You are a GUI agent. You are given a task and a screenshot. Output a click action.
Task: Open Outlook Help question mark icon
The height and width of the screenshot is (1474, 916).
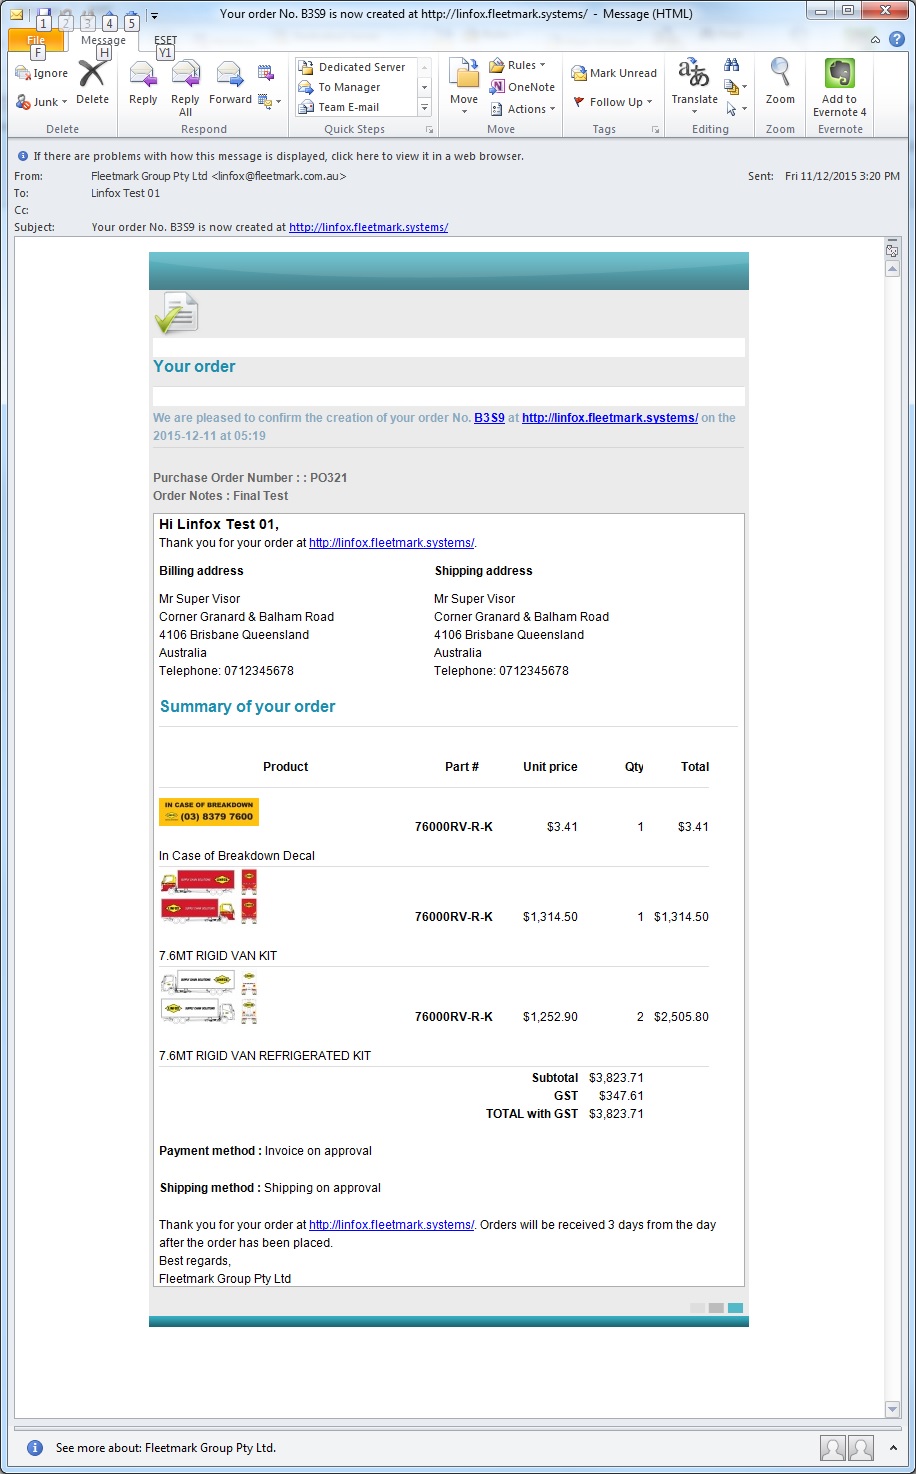pos(897,39)
